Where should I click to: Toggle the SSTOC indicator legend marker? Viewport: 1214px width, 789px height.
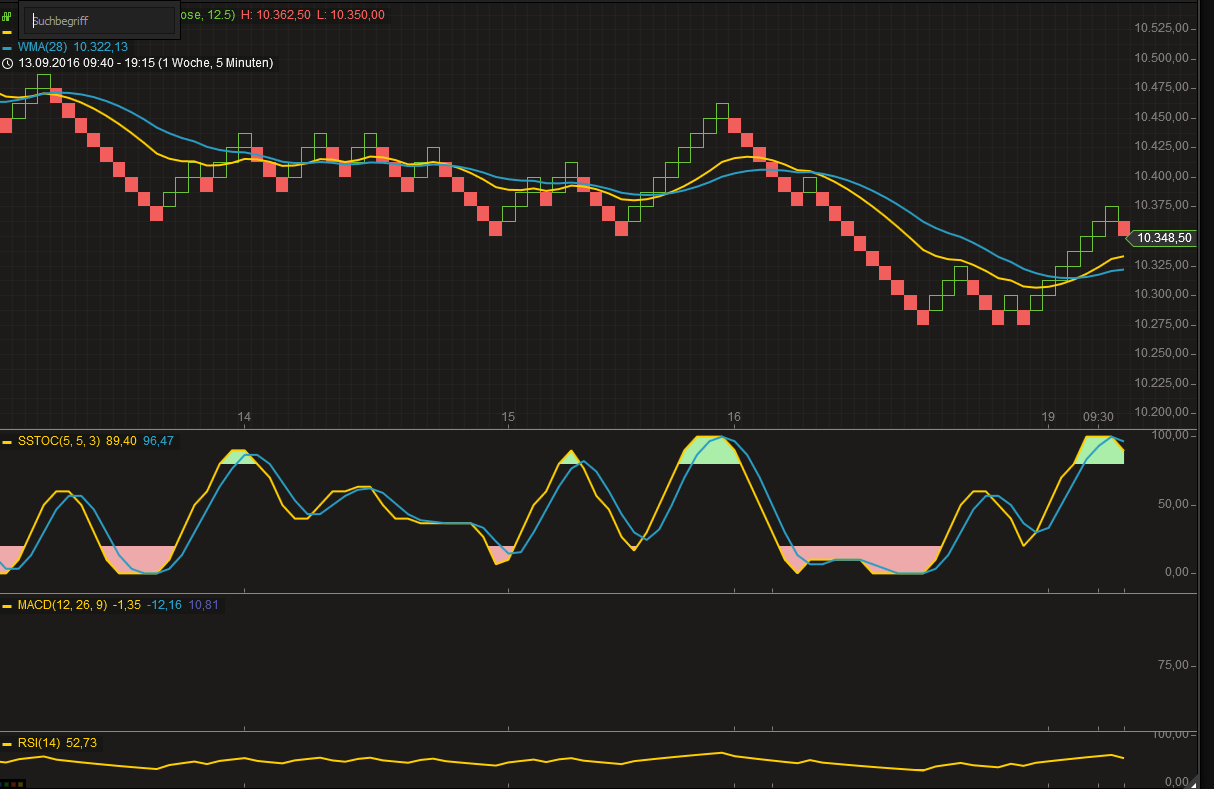tap(6, 441)
